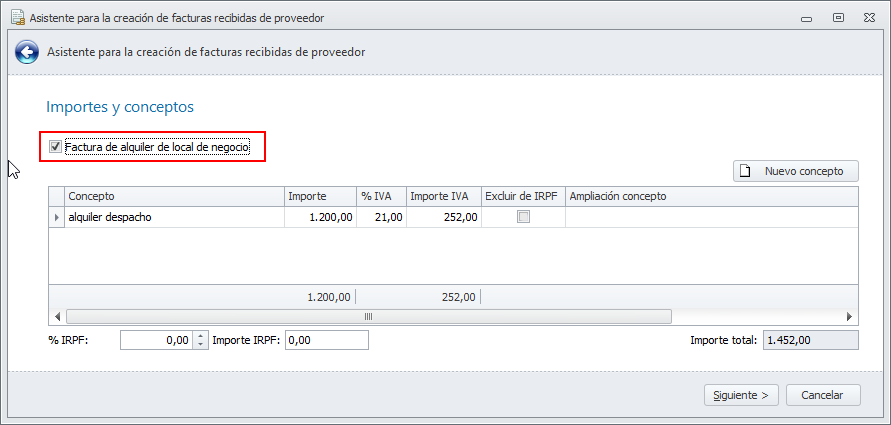Click the invoice wizard window title icon
The image size is (891, 425).
click(18, 18)
